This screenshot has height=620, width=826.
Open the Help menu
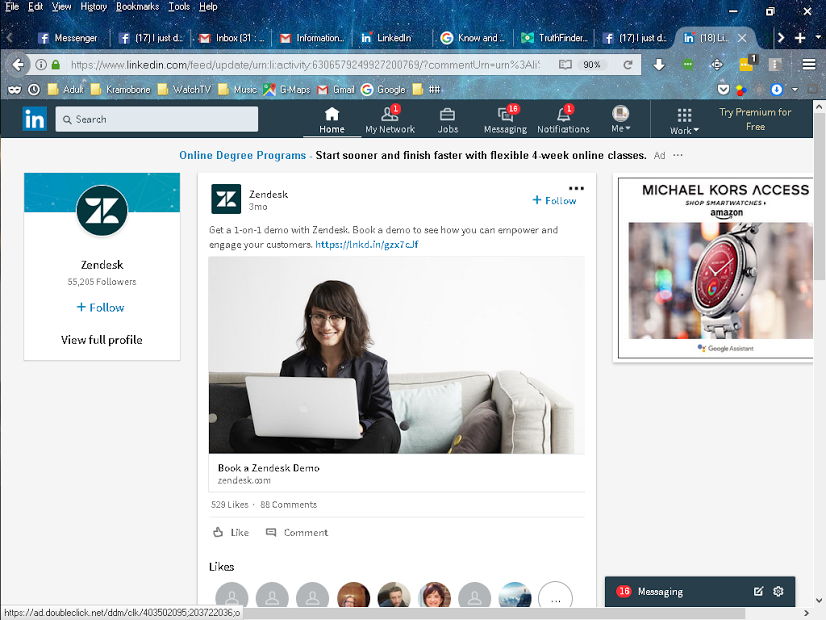coord(208,7)
